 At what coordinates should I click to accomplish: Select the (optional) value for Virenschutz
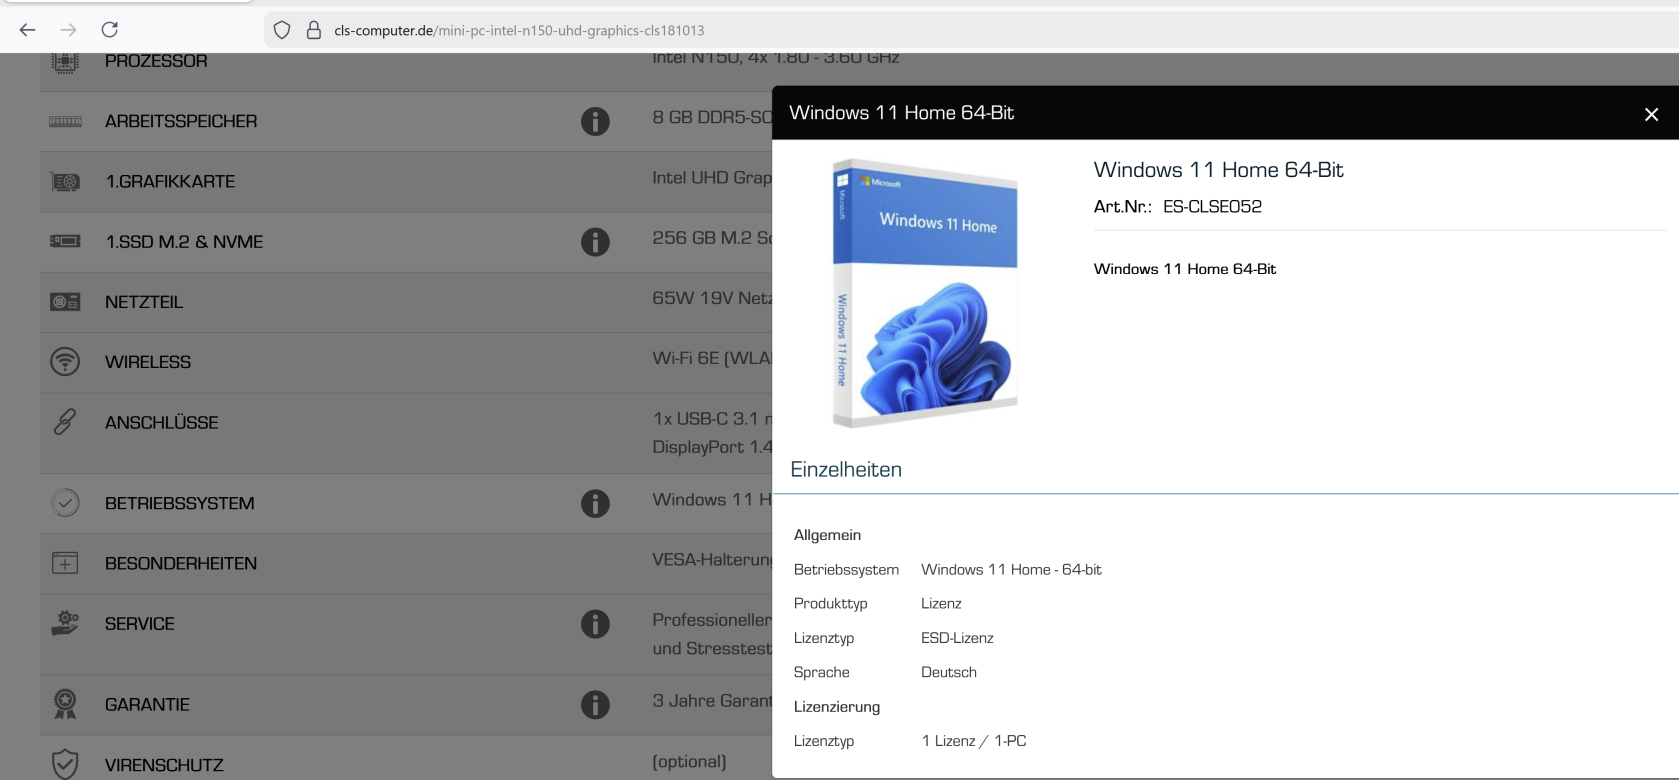coord(689,761)
